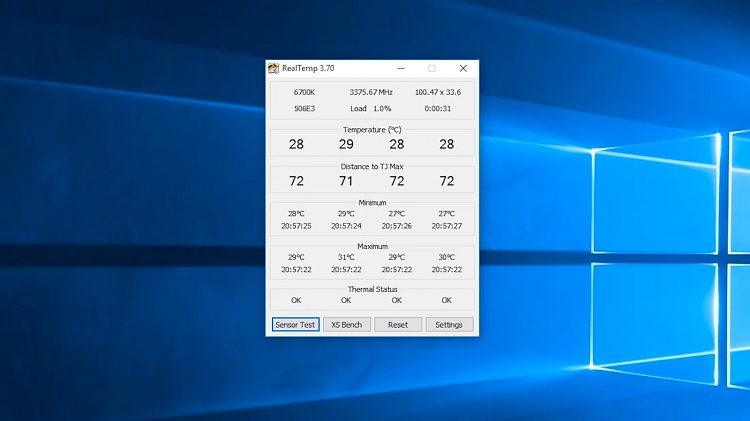This screenshot has width=750, height=421.
Task: Click the Thermal Status label
Action: point(372,289)
